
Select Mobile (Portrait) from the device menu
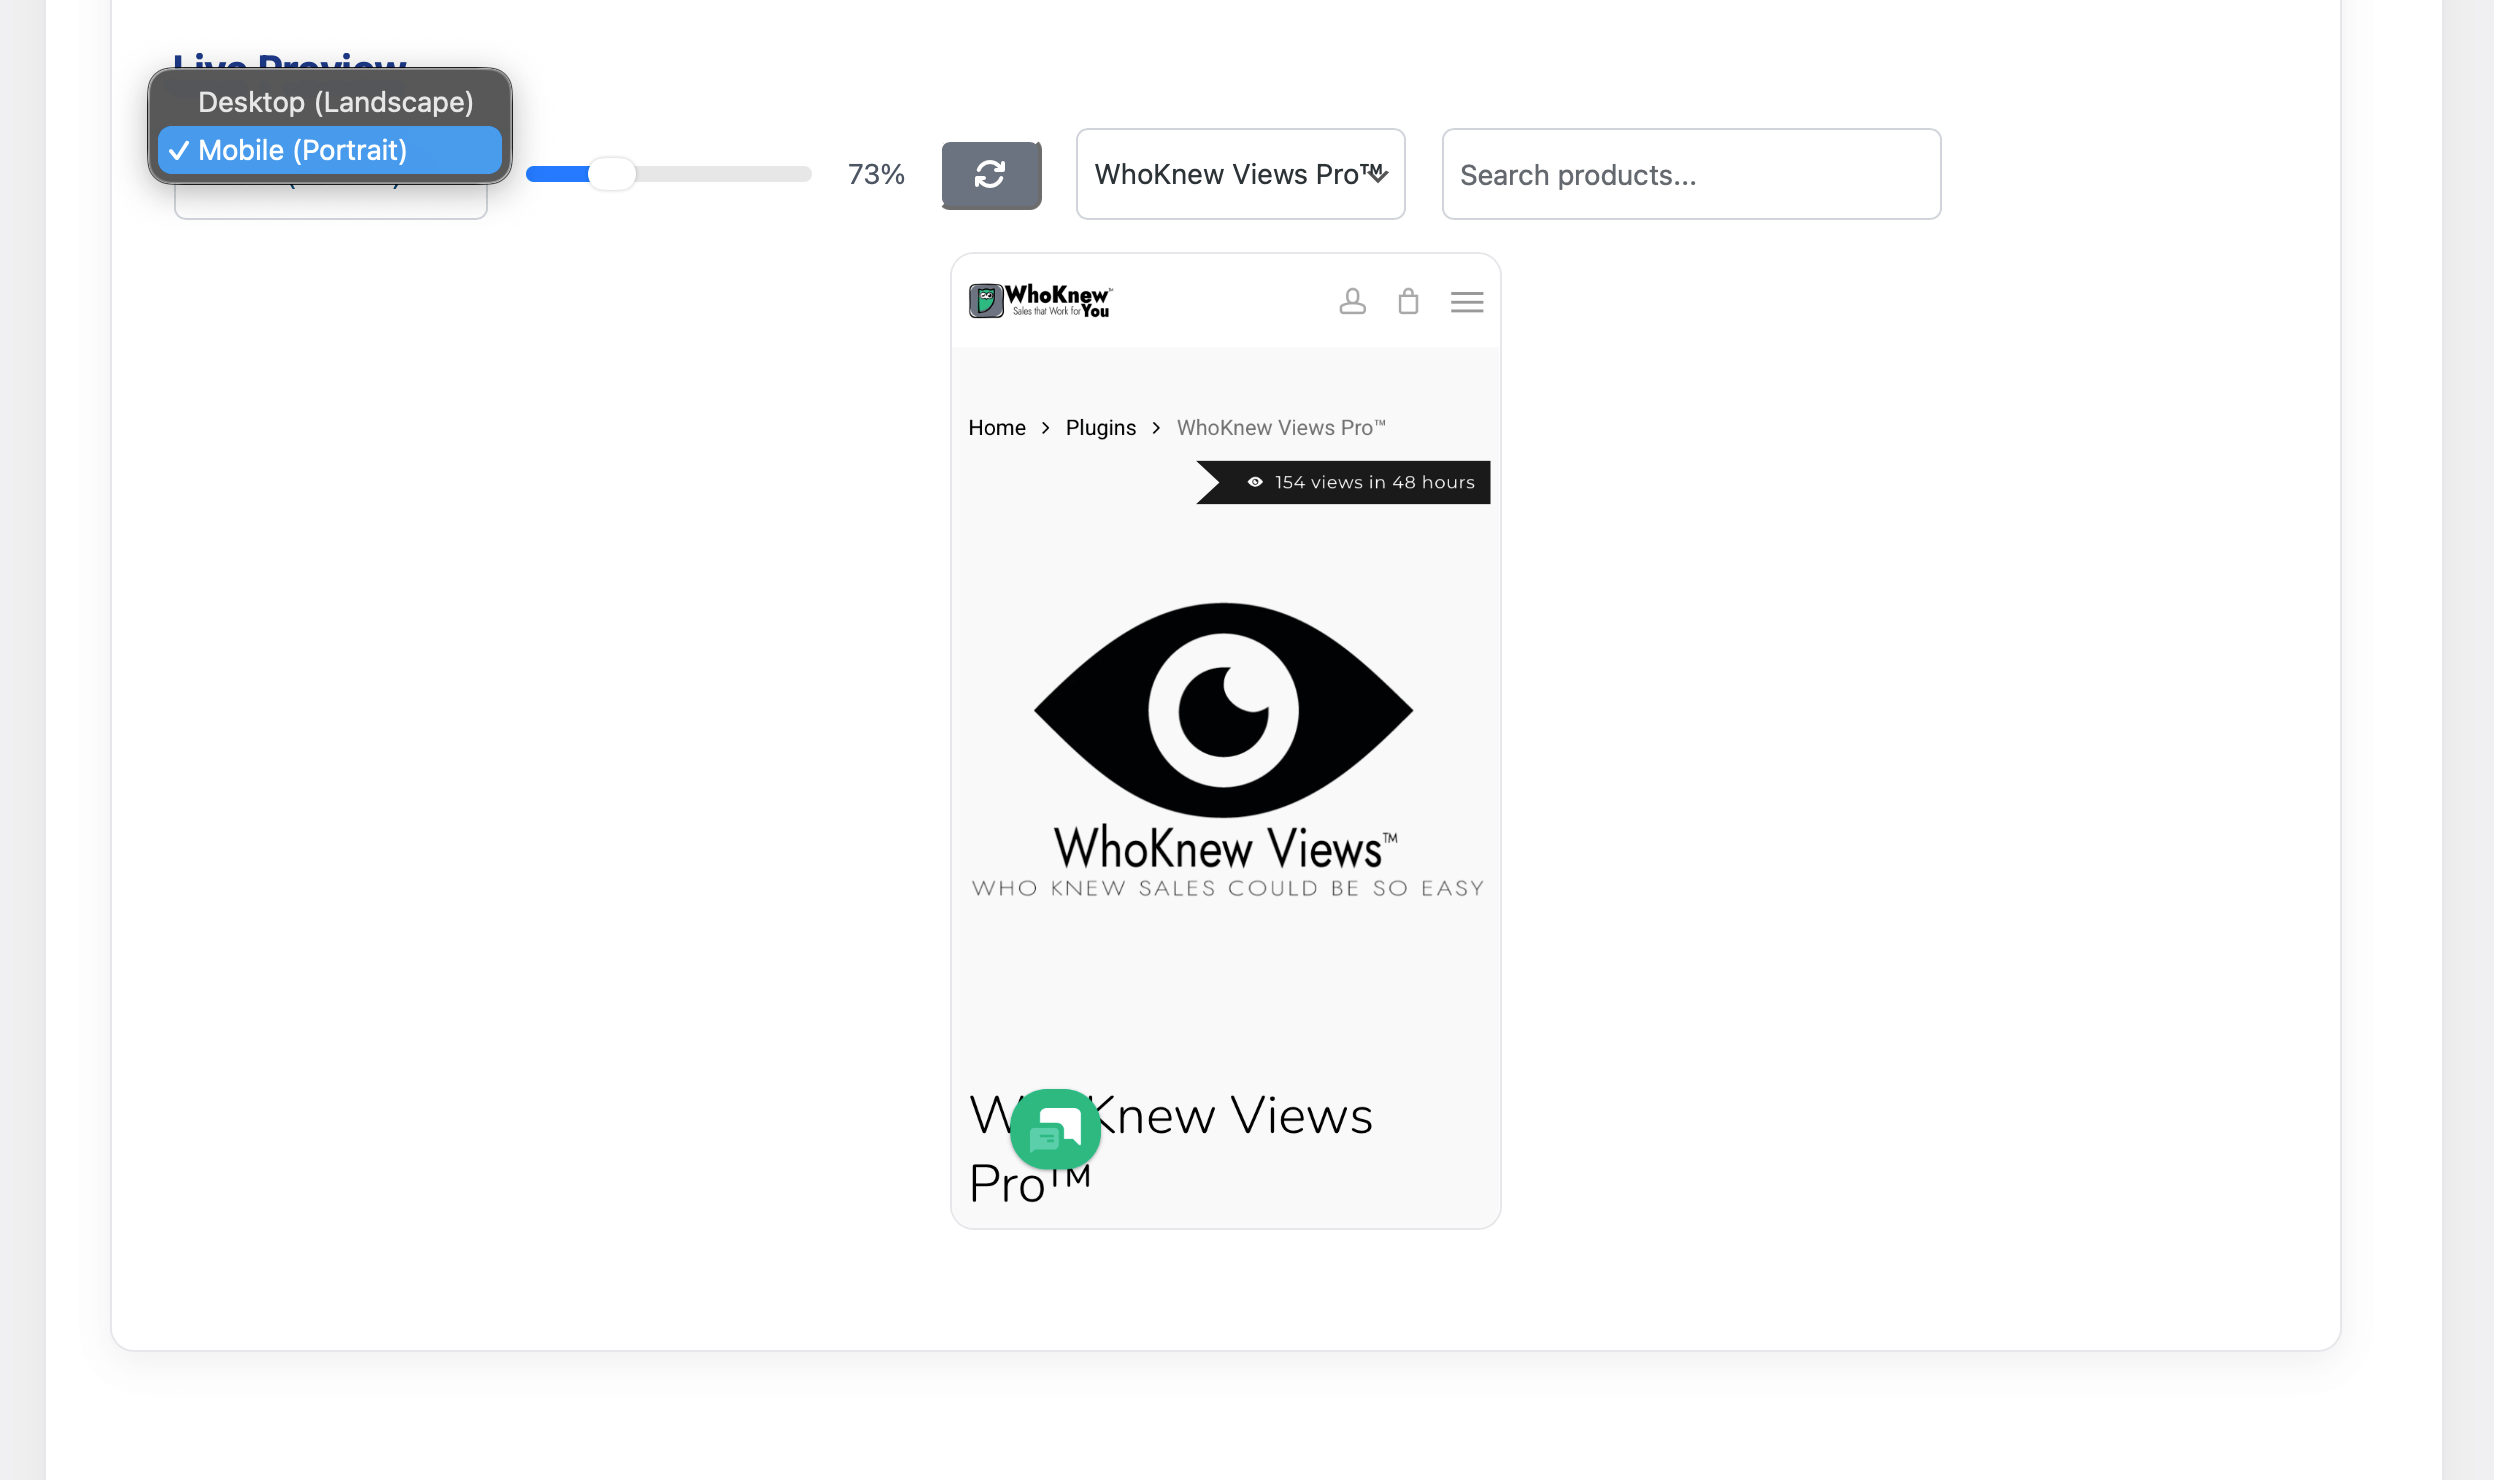302,150
